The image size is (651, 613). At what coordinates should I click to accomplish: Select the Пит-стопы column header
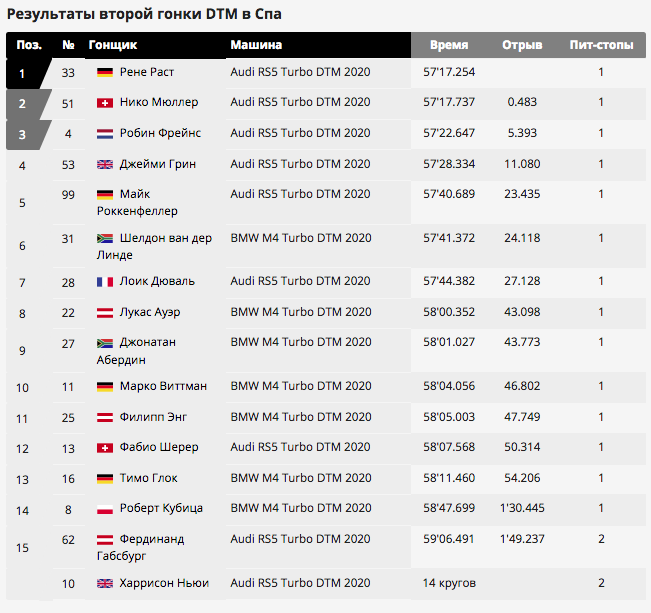(x=601, y=45)
